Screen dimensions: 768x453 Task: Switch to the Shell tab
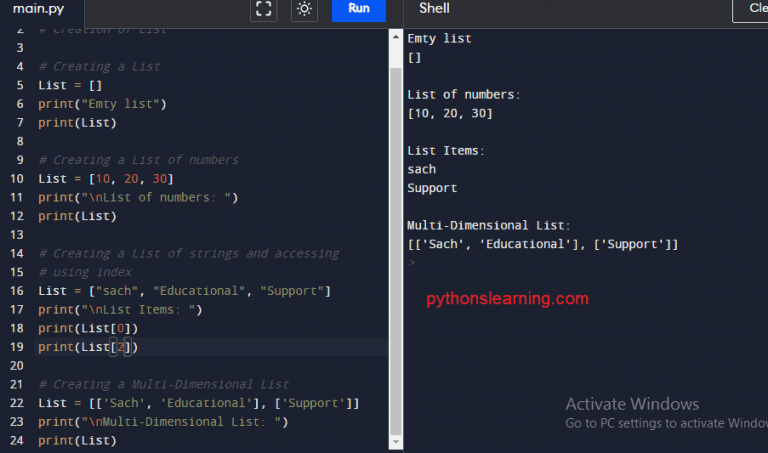click(x=434, y=9)
